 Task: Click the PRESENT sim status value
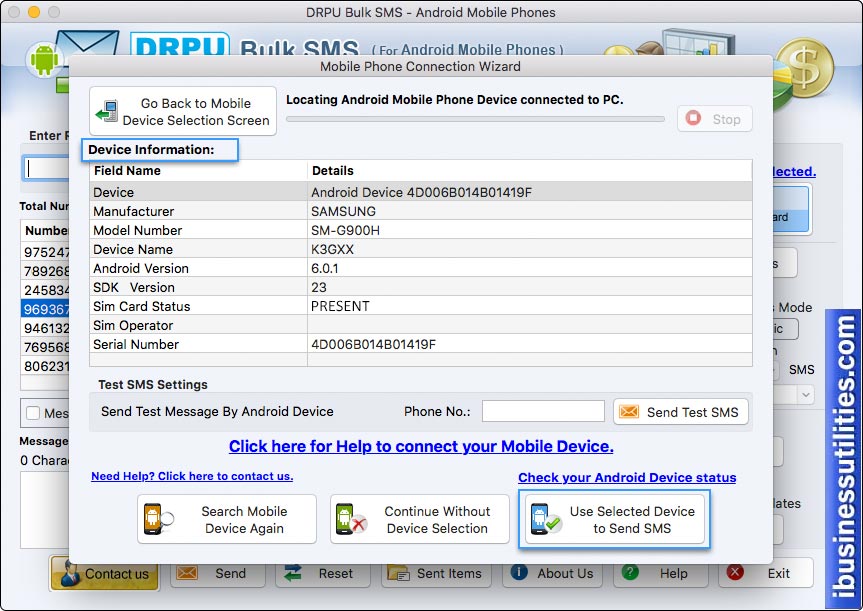[x=340, y=306]
